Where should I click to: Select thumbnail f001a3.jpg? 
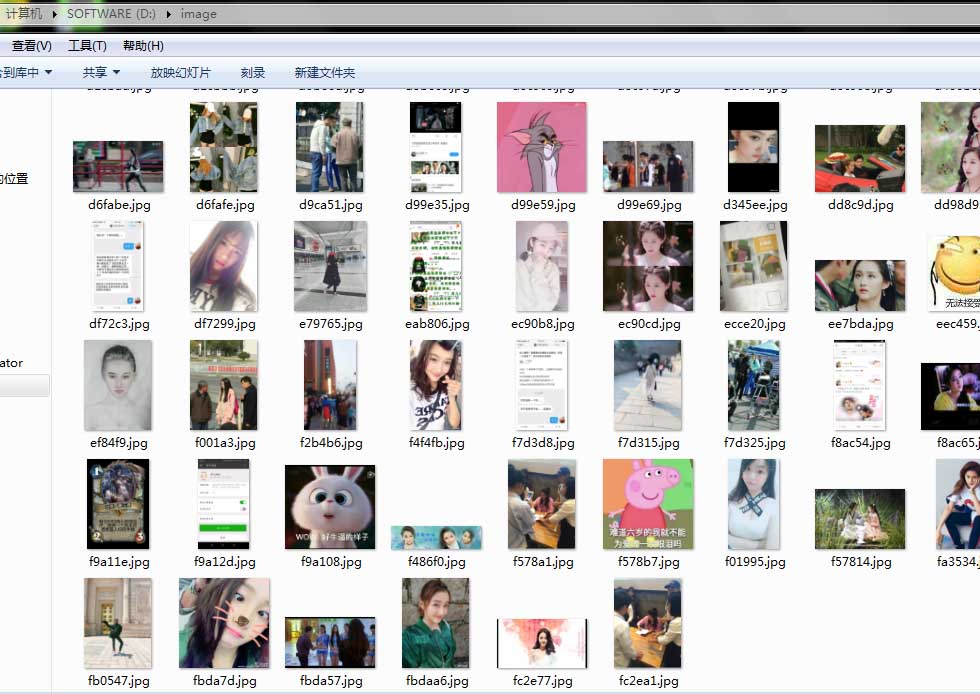click(224, 385)
